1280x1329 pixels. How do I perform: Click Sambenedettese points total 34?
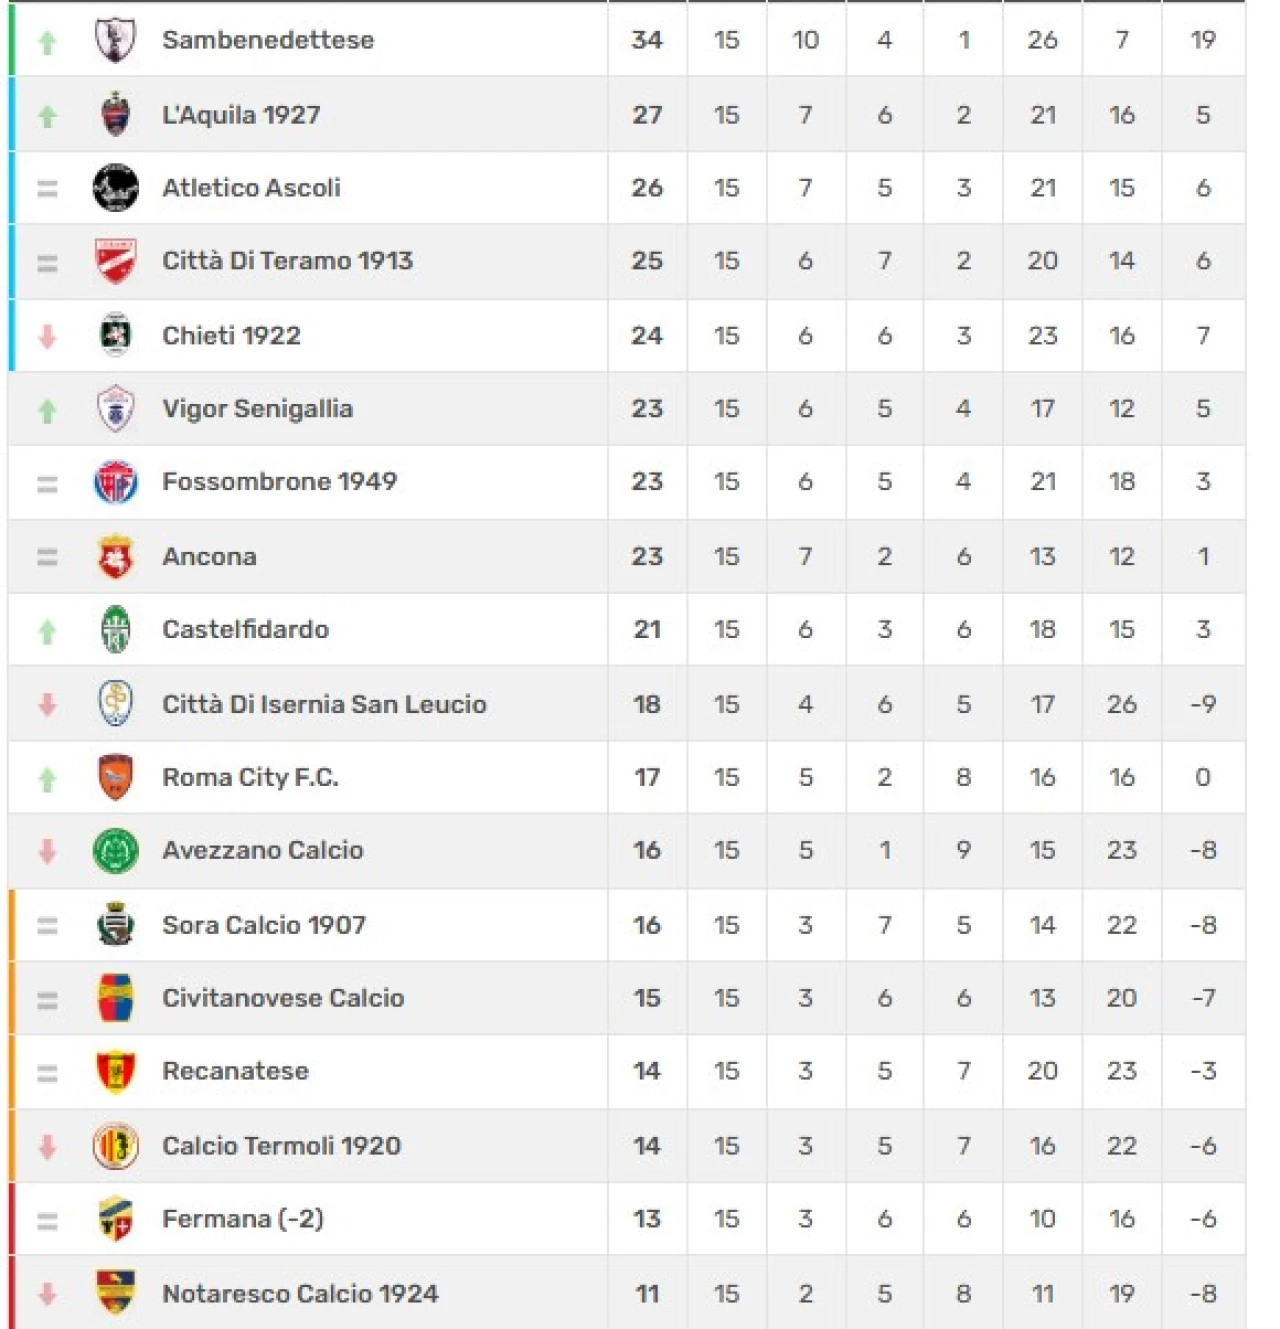click(647, 40)
